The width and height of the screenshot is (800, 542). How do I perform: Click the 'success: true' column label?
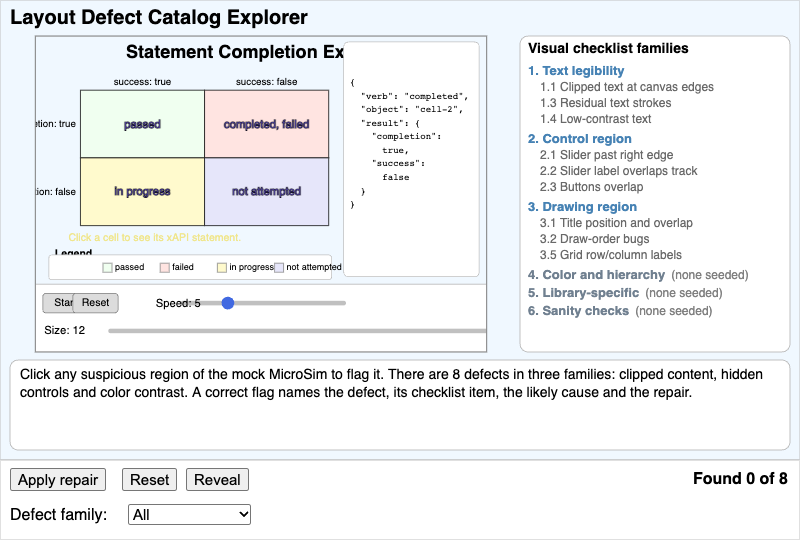point(142,82)
